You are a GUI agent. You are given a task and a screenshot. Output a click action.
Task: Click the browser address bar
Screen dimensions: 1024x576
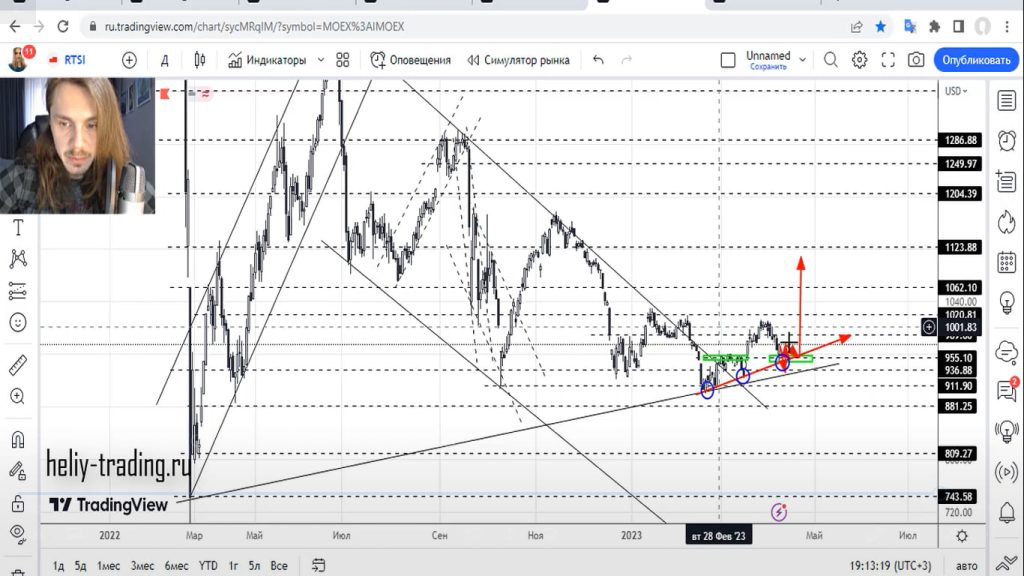click(400, 28)
